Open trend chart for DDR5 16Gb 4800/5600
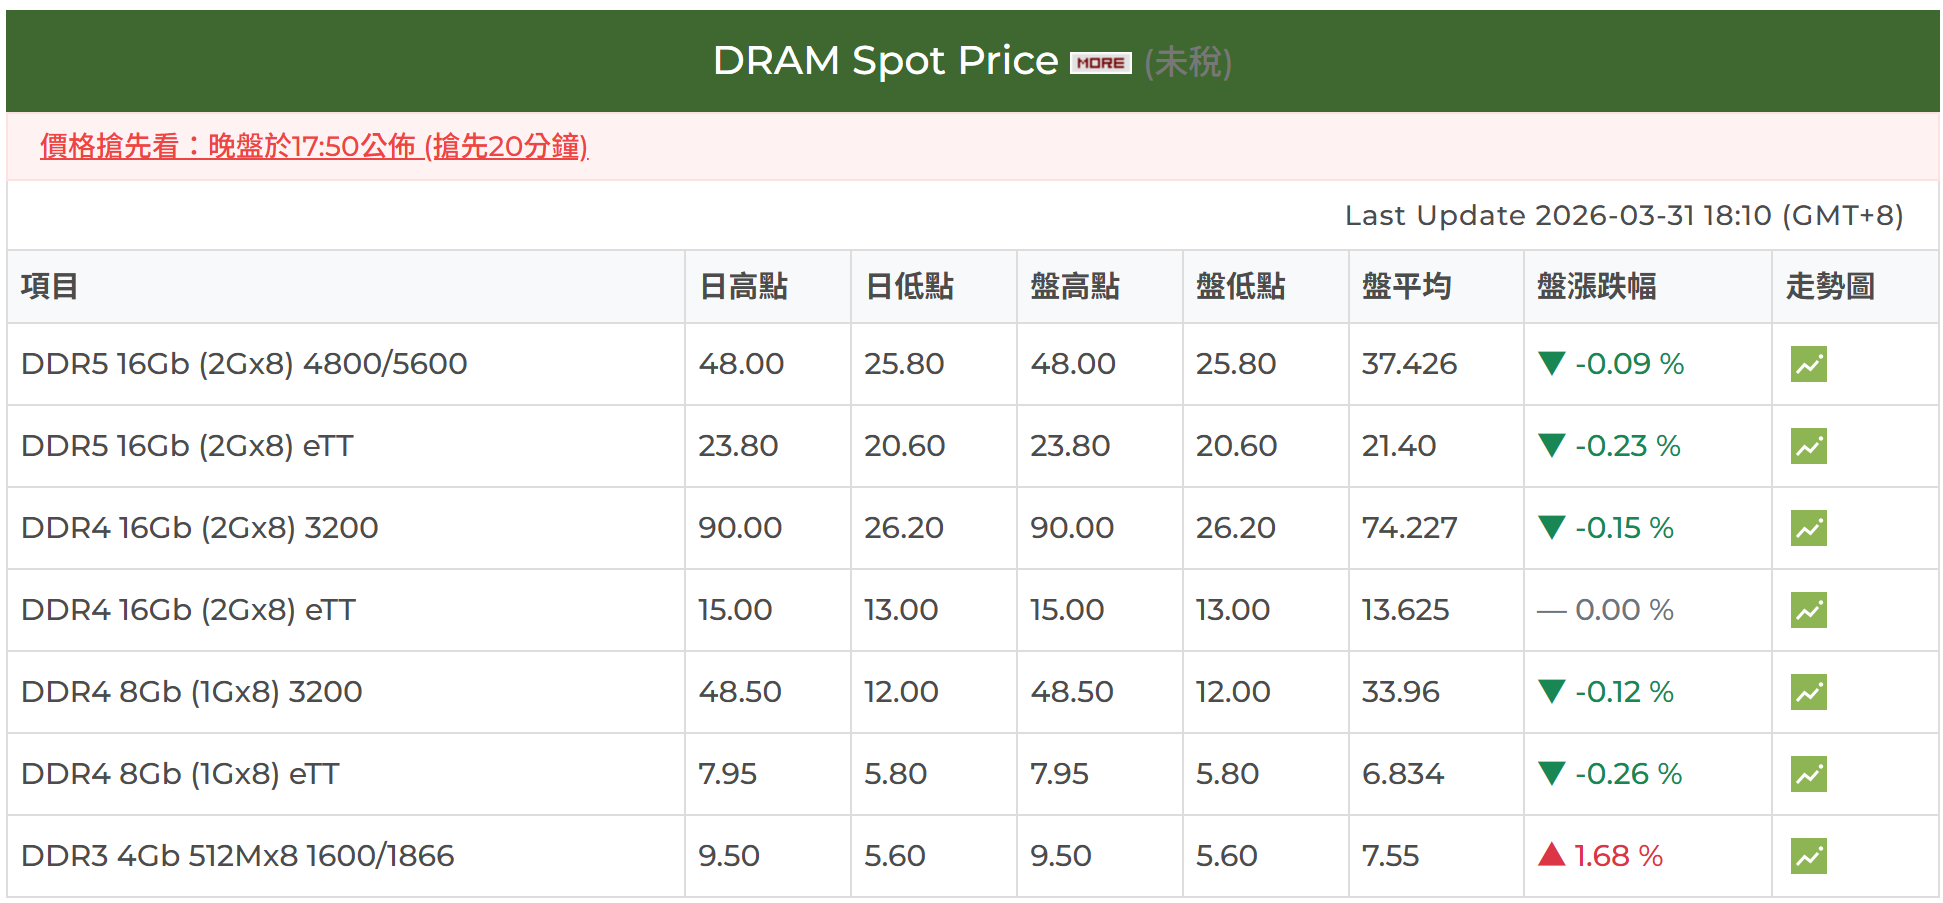 click(1808, 364)
